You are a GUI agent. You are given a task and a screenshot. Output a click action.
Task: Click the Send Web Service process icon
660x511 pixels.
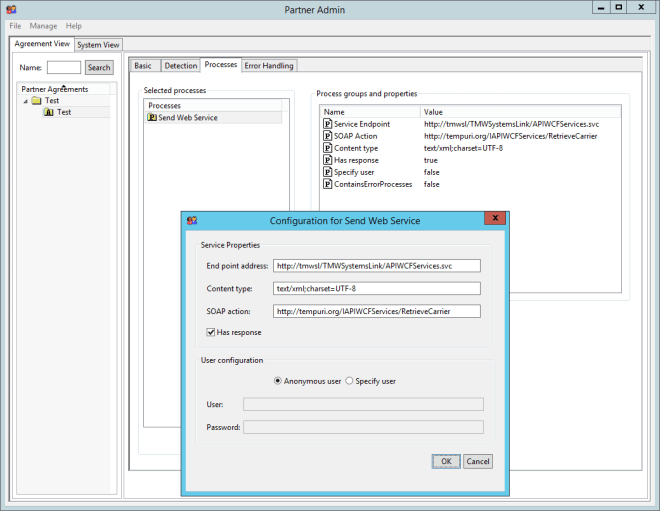pos(151,118)
